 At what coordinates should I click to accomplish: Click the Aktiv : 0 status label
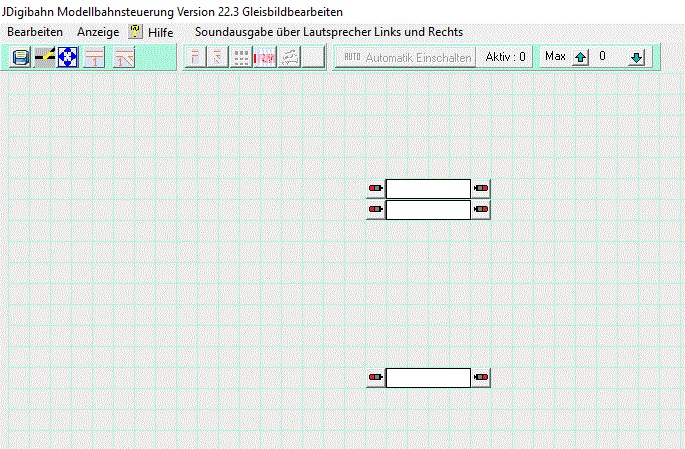505,57
